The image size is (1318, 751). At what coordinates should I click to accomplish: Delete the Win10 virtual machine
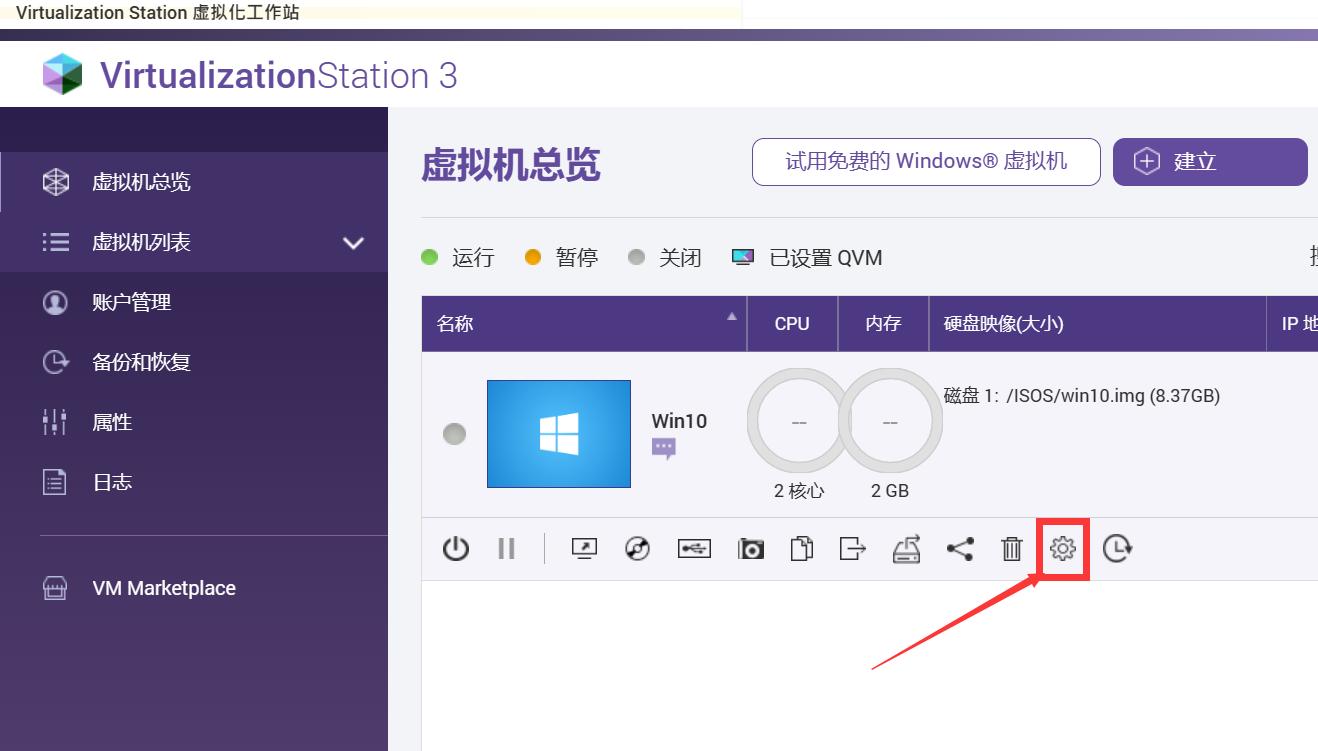click(1012, 548)
